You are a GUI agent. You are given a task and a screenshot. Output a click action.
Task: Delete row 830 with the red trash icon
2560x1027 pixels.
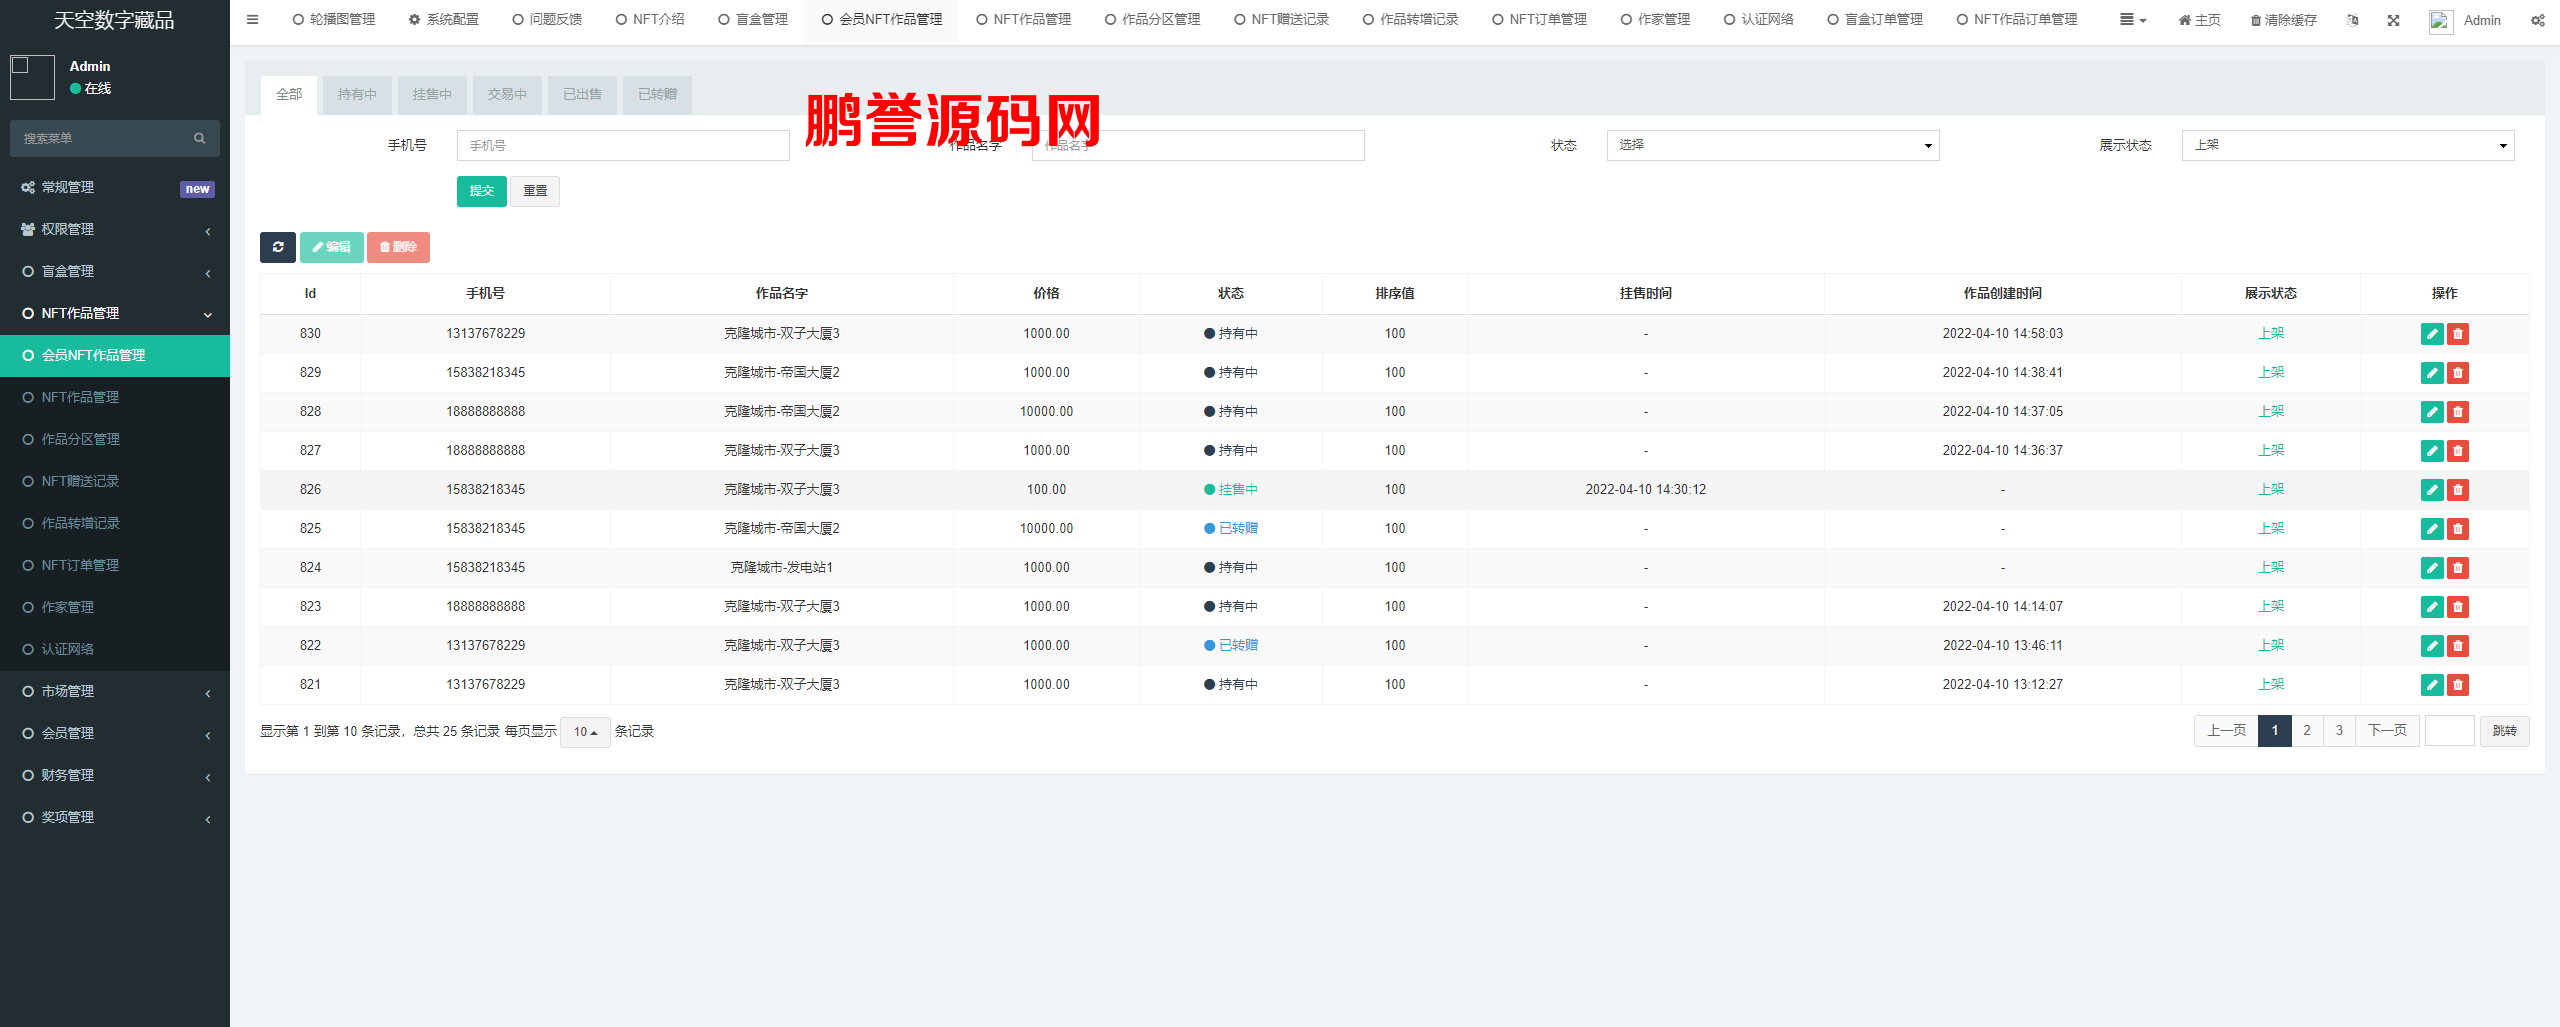[x=2458, y=334]
